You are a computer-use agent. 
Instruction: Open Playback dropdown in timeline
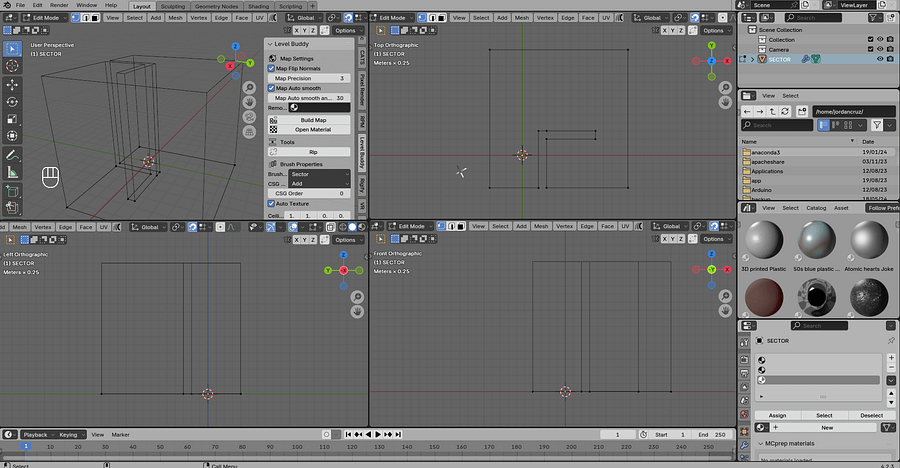[38, 435]
